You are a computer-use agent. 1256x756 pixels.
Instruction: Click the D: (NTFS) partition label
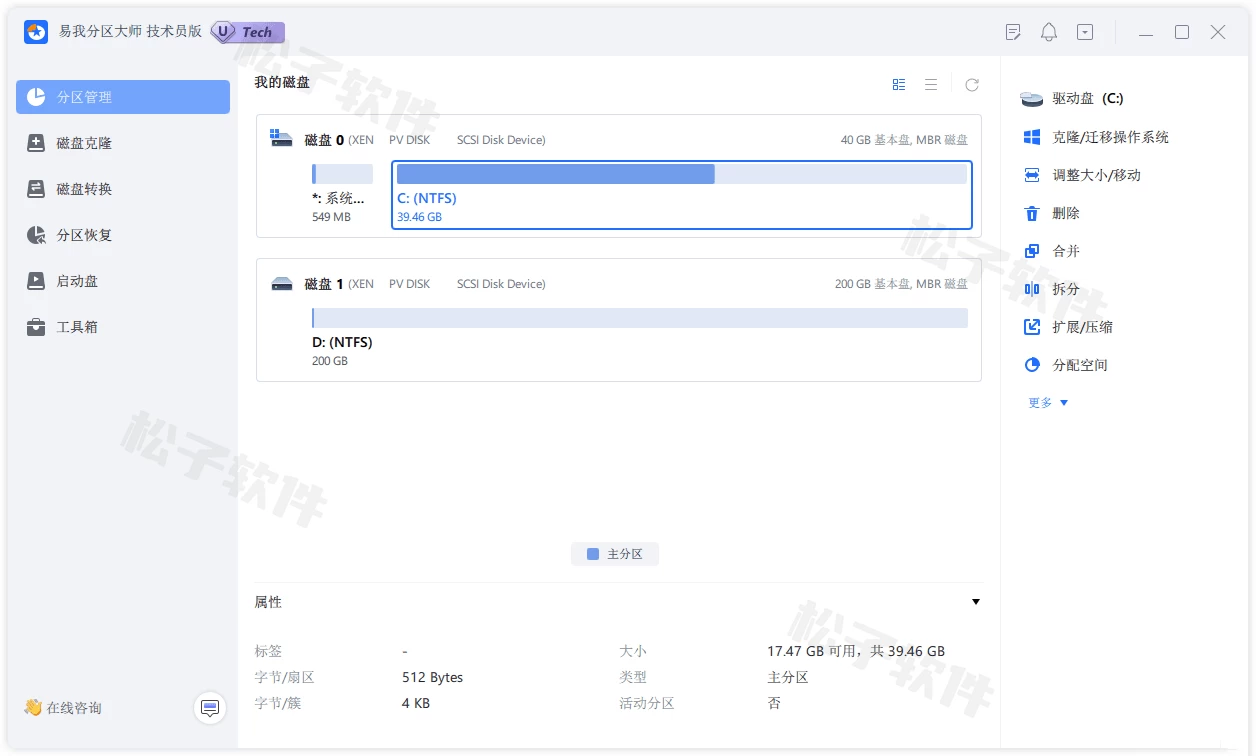coord(342,342)
